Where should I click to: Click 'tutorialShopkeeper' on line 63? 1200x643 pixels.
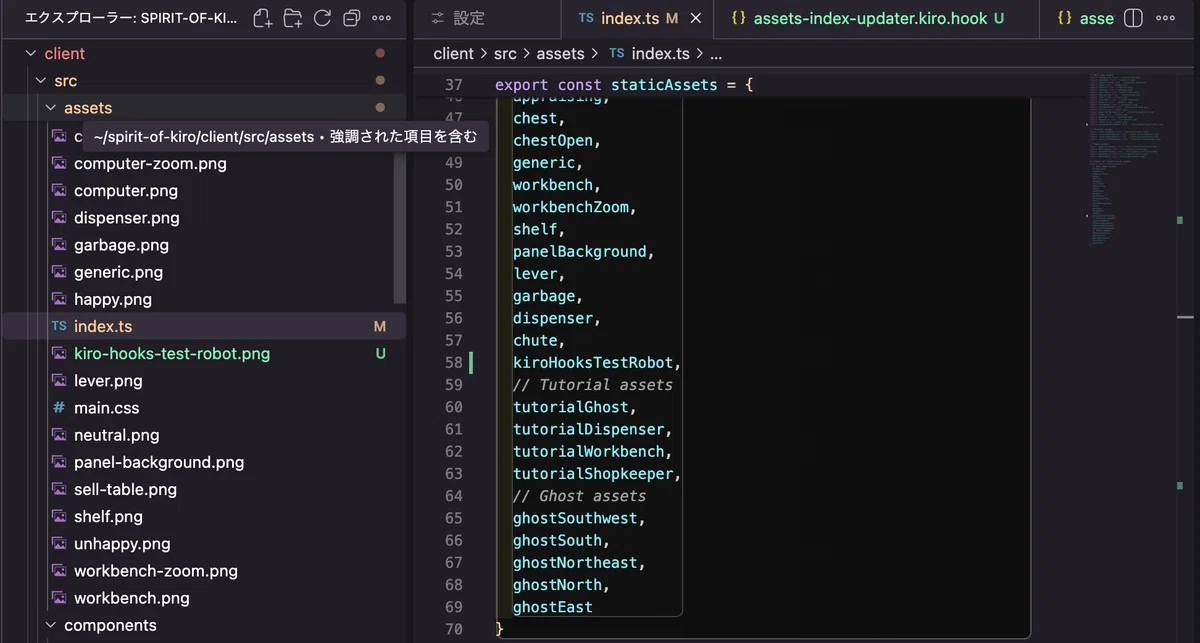pyautogui.click(x=593, y=474)
